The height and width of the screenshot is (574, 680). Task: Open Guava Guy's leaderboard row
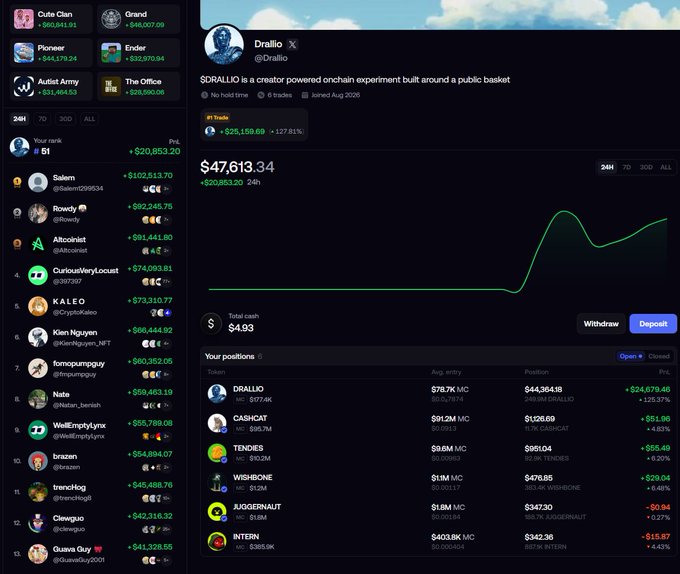coord(93,554)
